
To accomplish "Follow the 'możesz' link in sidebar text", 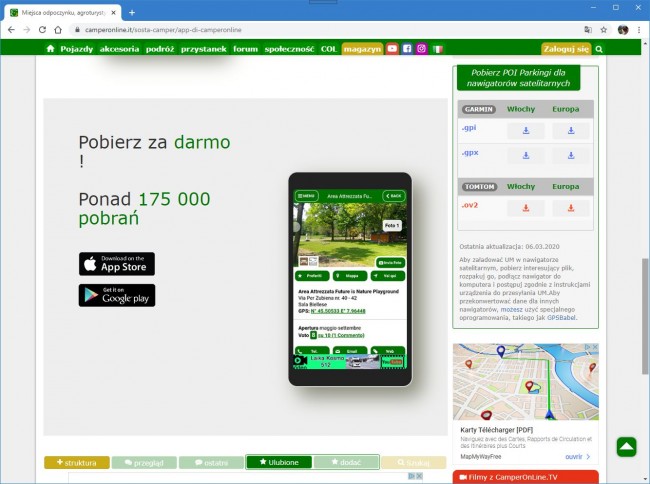I will click(511, 310).
